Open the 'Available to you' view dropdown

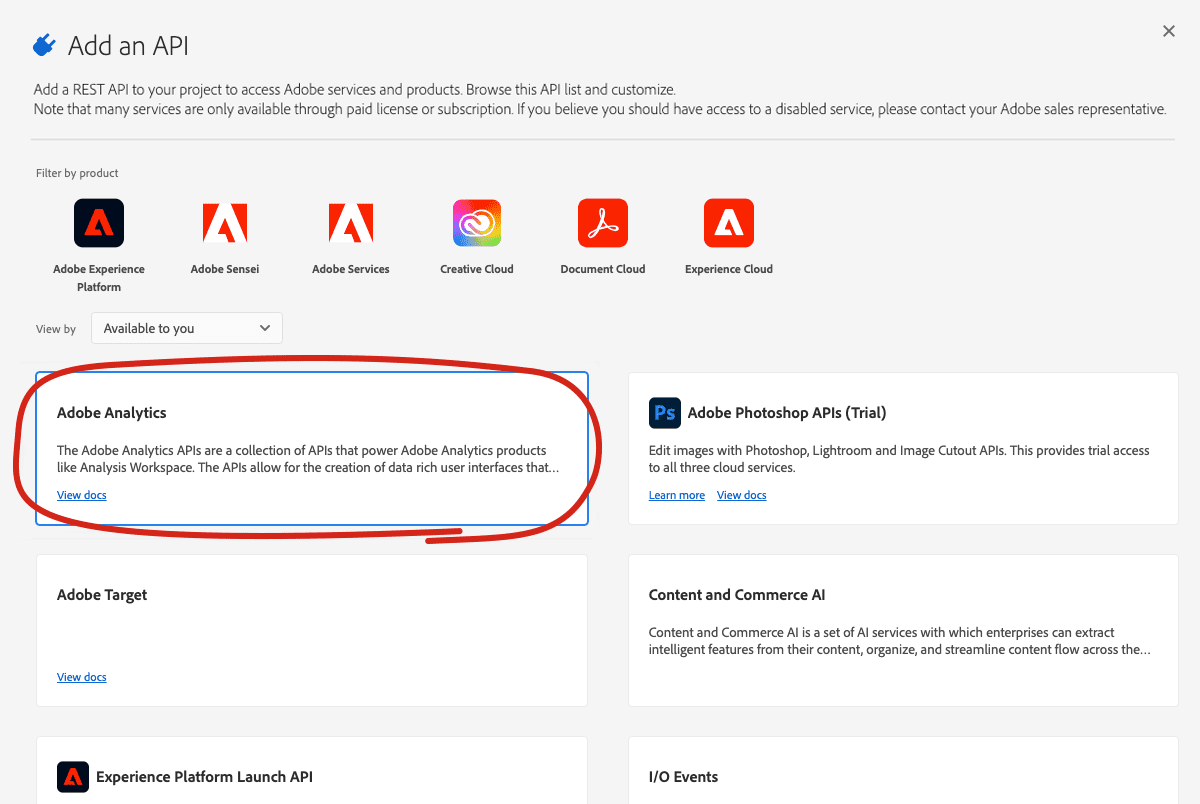click(x=187, y=328)
